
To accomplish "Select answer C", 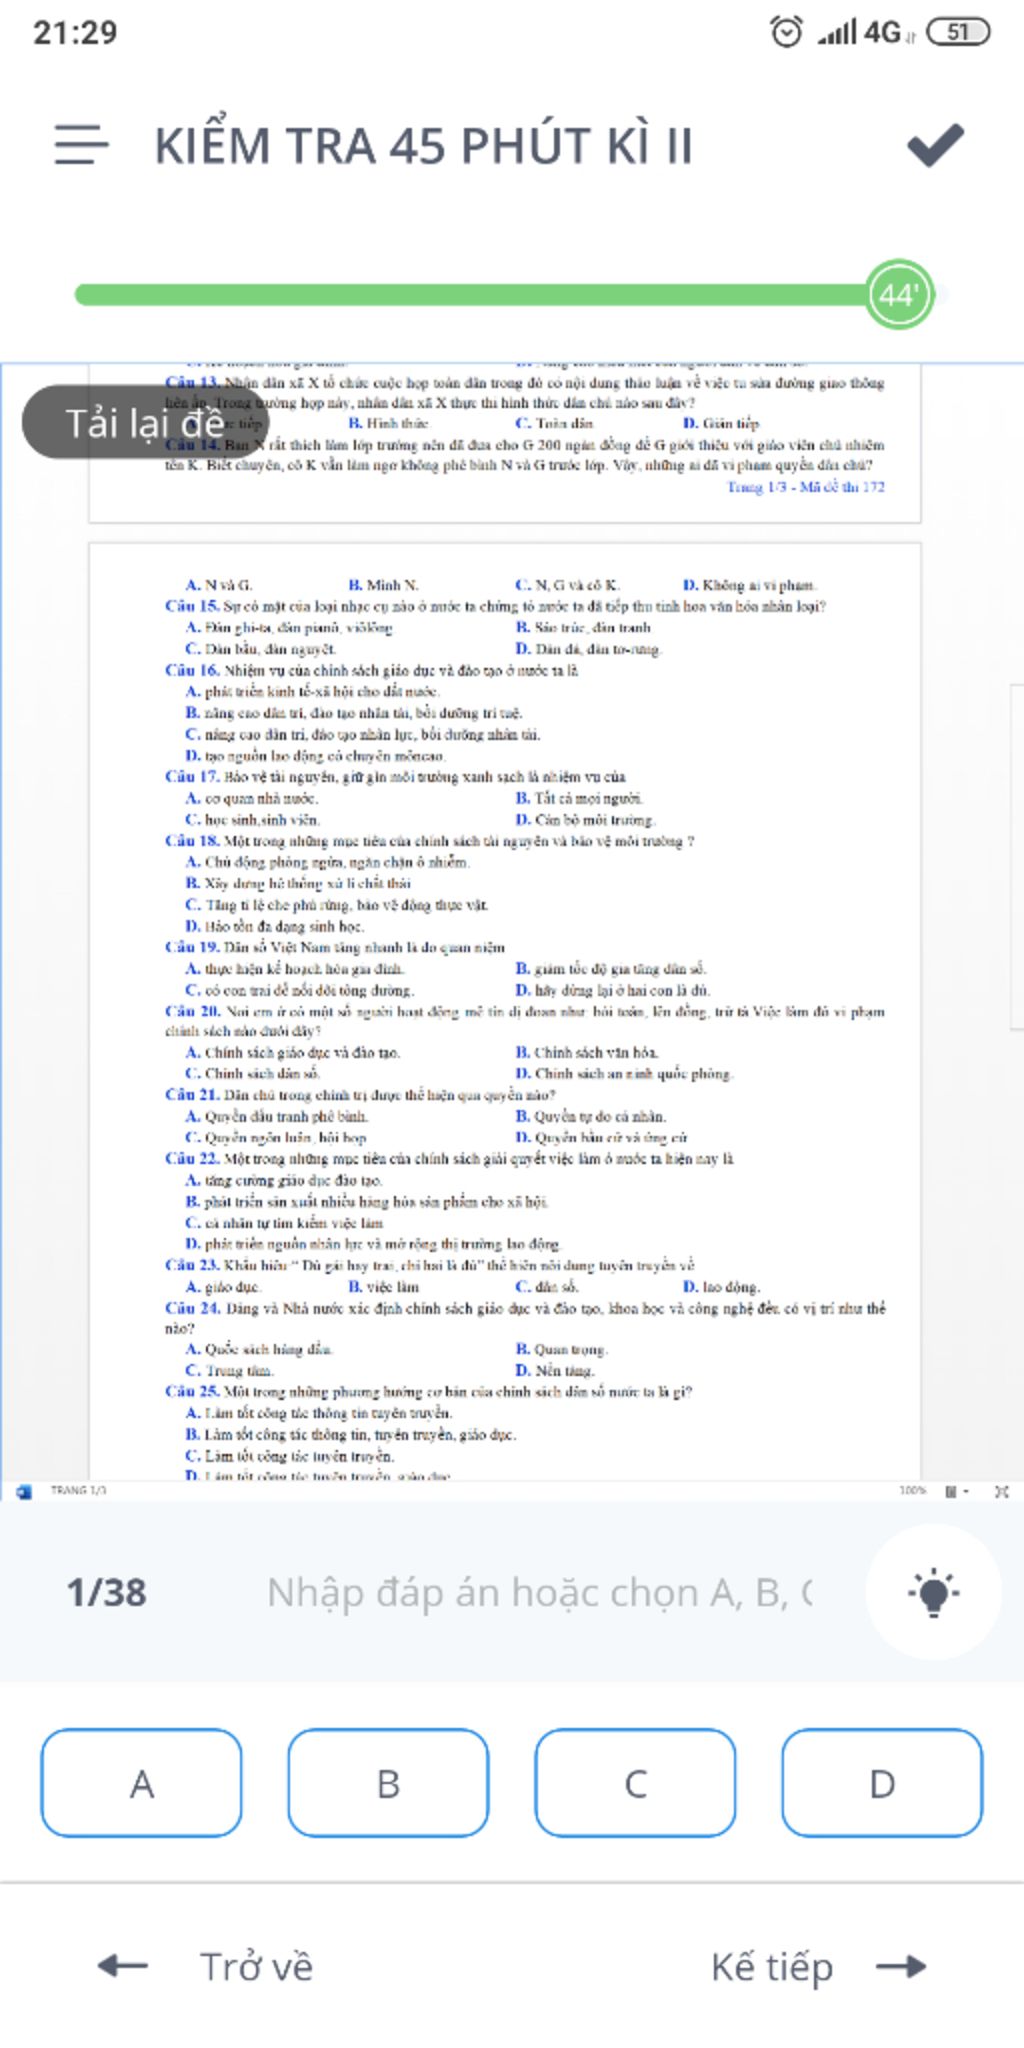I will point(635,1784).
